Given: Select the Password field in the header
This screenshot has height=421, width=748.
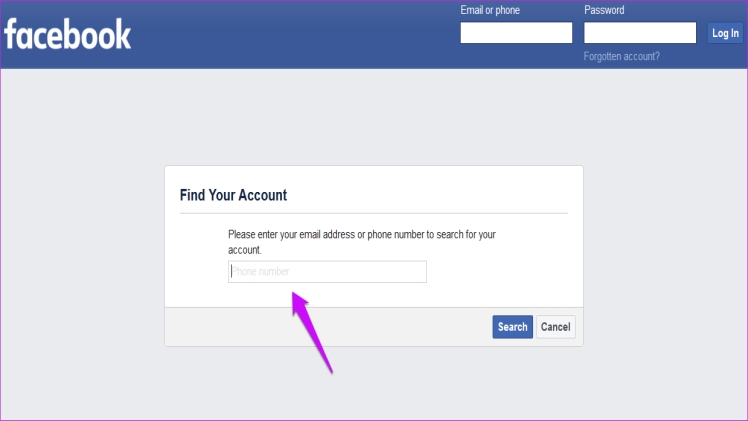Looking at the screenshot, I should pos(640,32).
